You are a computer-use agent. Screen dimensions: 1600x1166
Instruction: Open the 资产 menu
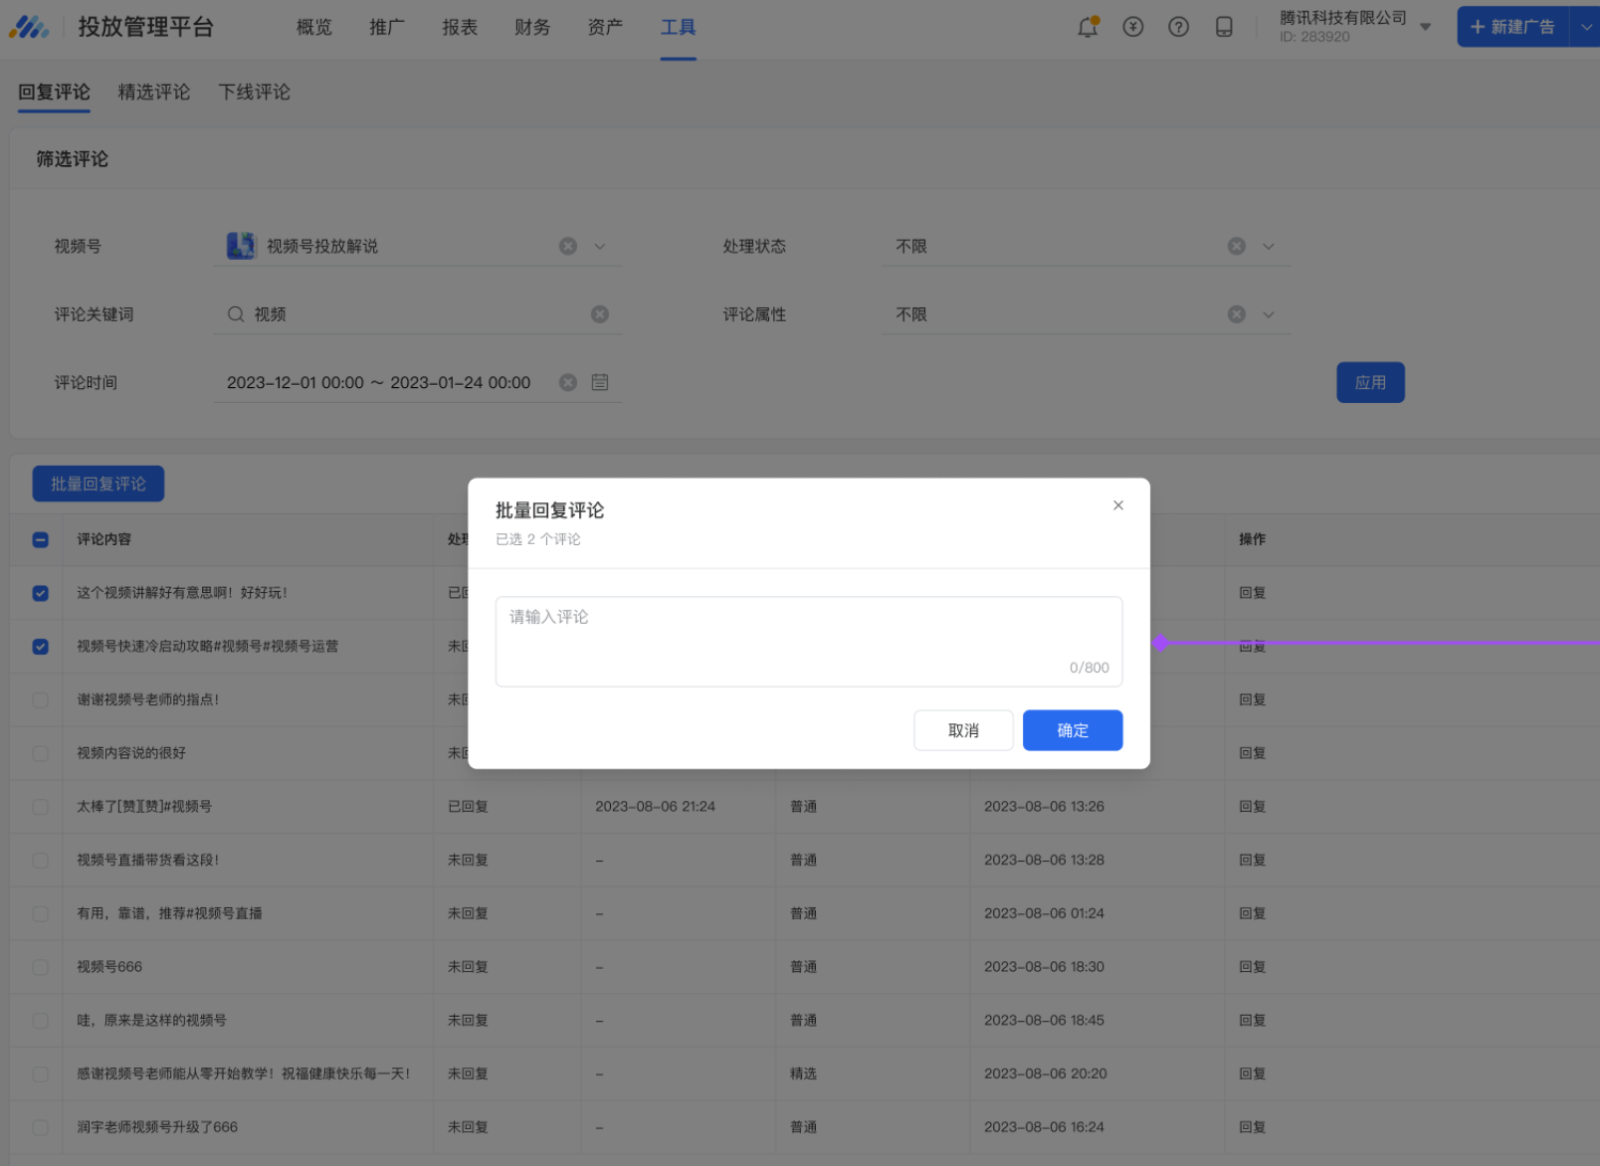605,27
